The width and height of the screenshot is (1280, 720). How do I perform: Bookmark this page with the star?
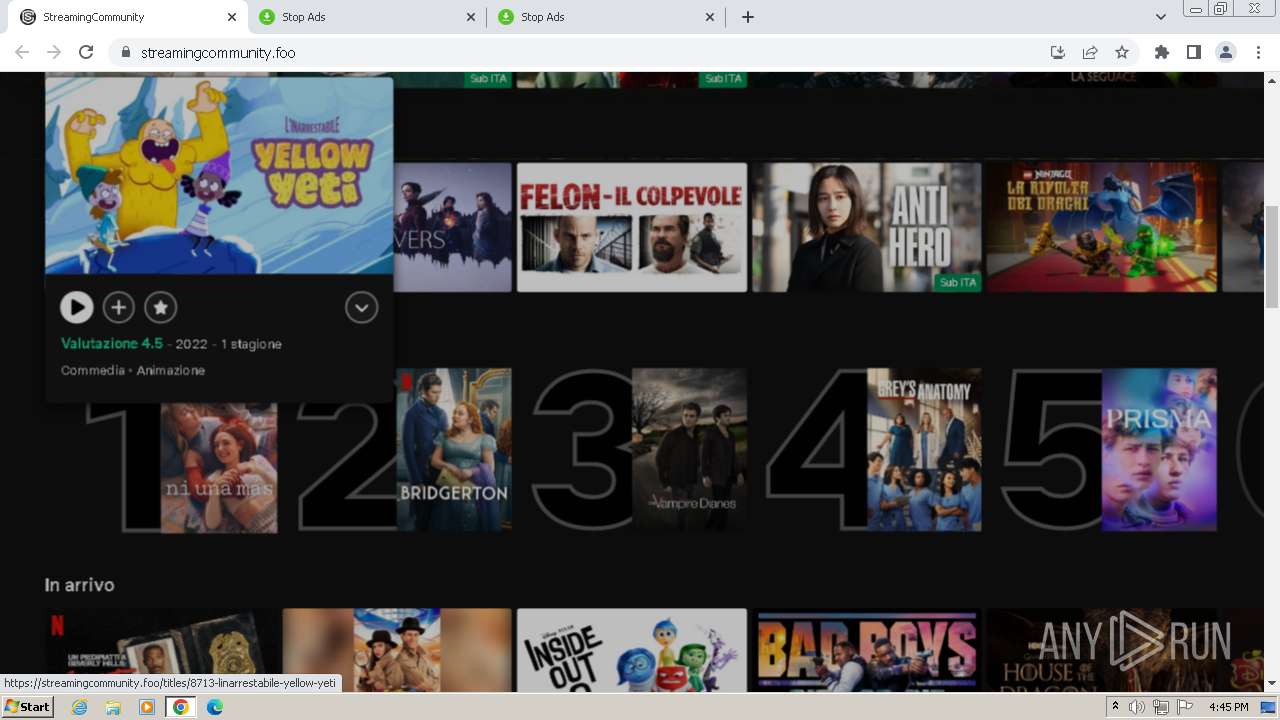pyautogui.click(x=1122, y=52)
